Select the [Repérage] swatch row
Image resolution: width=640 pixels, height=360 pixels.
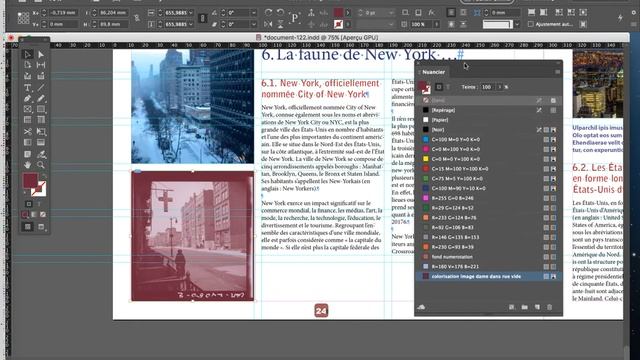[x=489, y=110]
